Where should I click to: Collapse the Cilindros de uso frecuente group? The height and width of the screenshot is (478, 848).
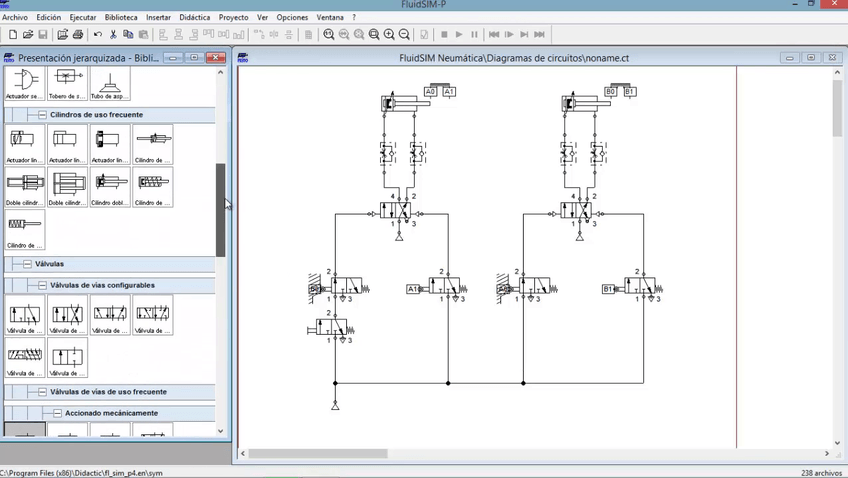tap(42, 115)
